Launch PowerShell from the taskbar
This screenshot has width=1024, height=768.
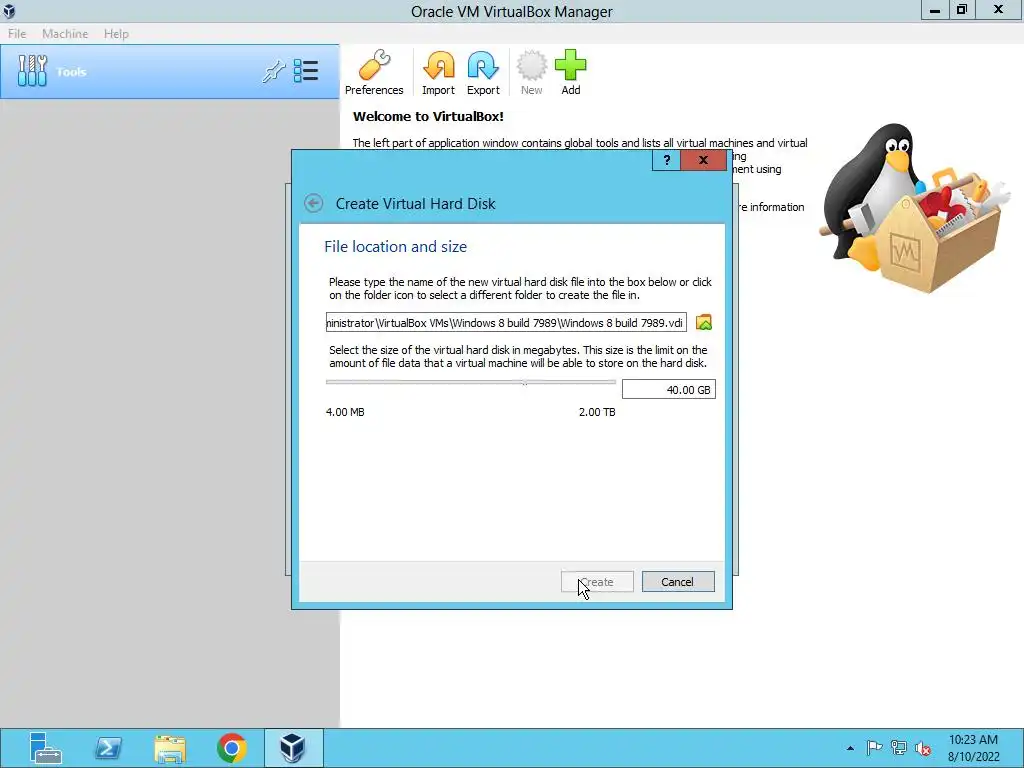click(x=108, y=748)
